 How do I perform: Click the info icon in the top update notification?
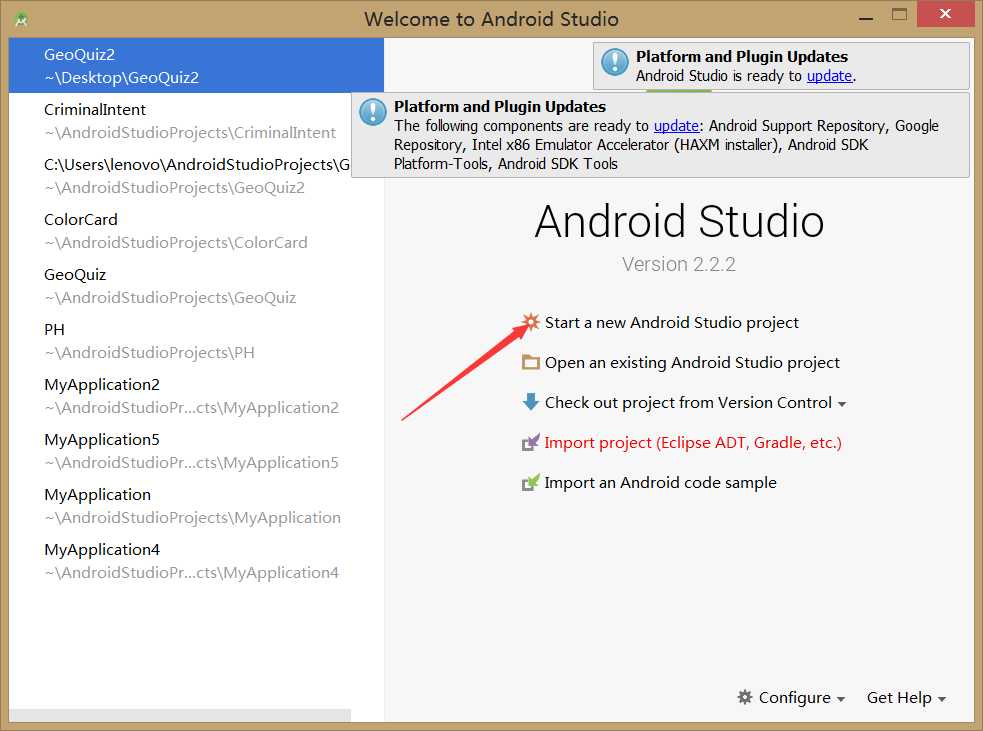click(x=614, y=63)
